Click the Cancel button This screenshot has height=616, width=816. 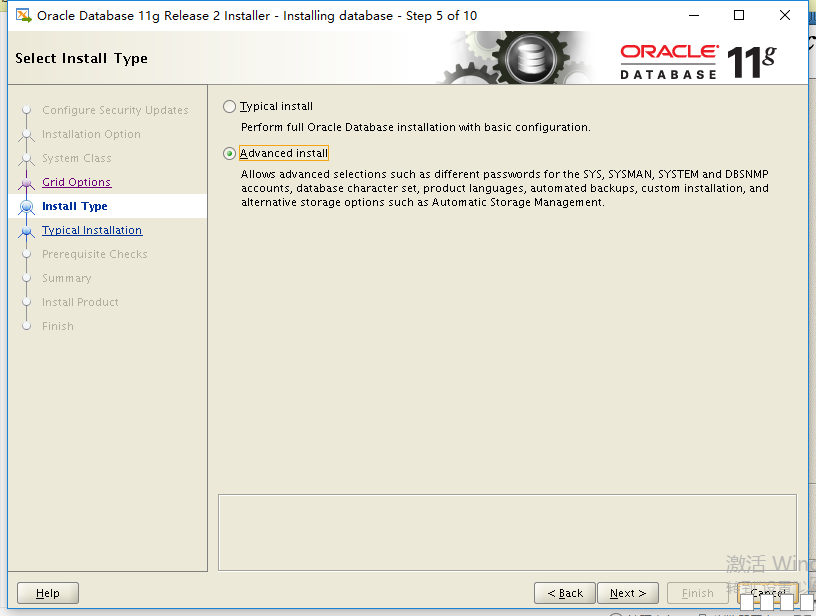pyautogui.click(x=768, y=593)
